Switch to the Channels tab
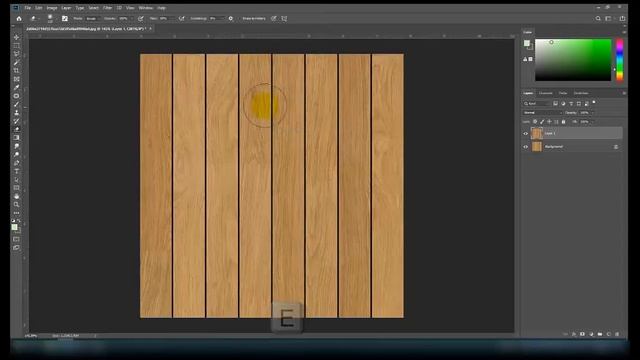The height and width of the screenshot is (360, 640). (x=546, y=93)
